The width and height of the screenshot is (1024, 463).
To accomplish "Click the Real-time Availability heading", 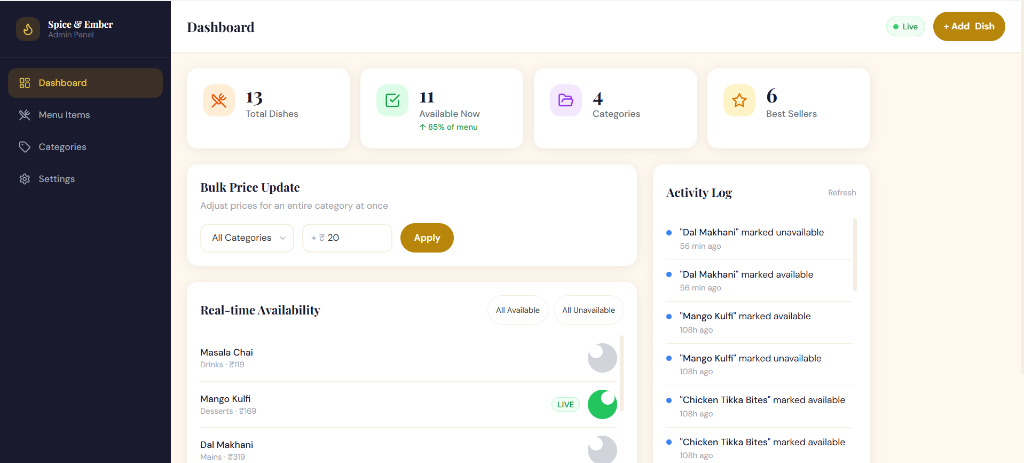I will 260,310.
